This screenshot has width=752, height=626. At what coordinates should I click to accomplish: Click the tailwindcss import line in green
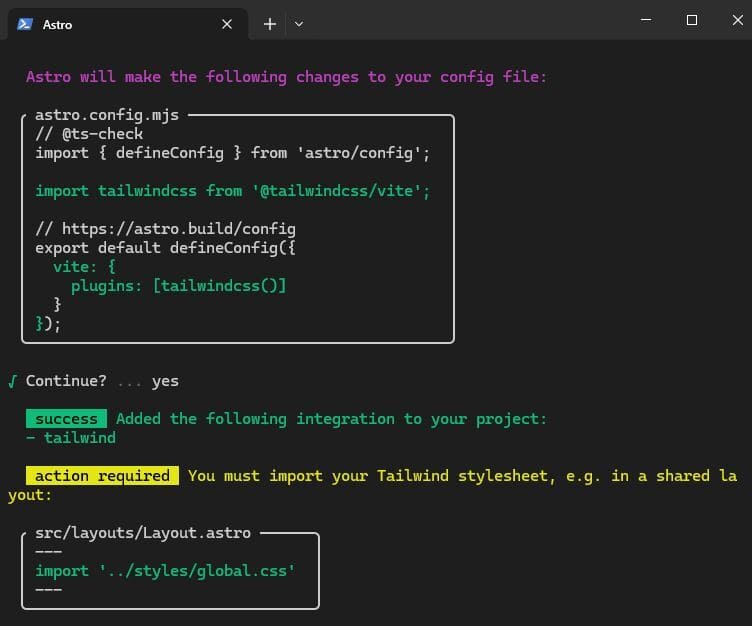point(233,191)
